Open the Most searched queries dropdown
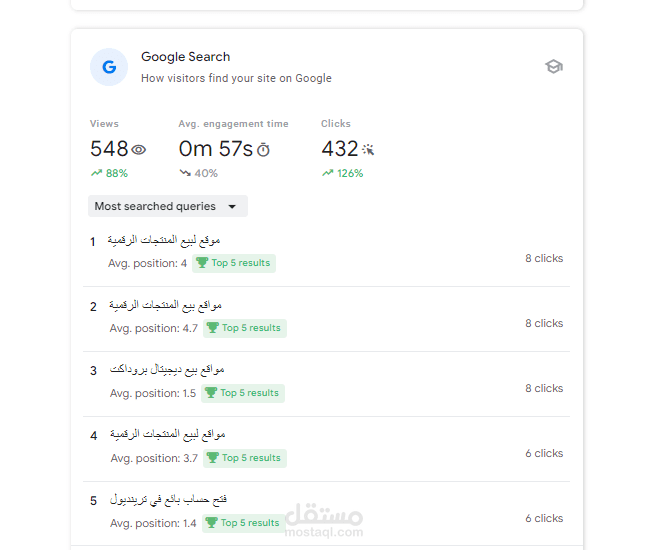 pos(167,206)
